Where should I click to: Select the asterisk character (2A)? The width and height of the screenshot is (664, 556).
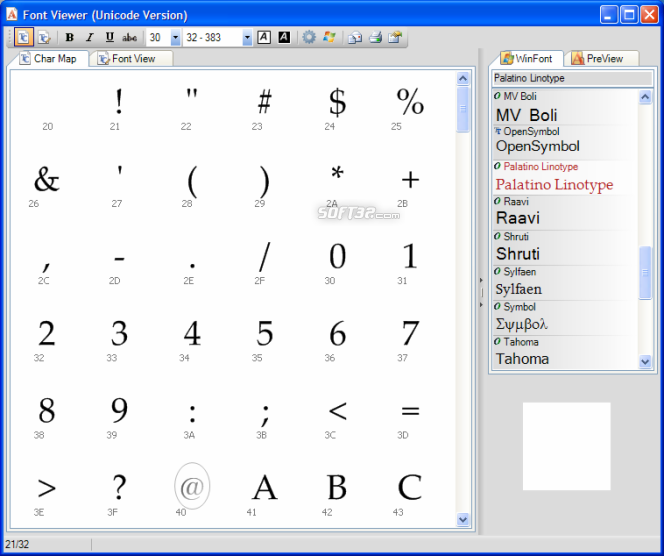(x=337, y=174)
